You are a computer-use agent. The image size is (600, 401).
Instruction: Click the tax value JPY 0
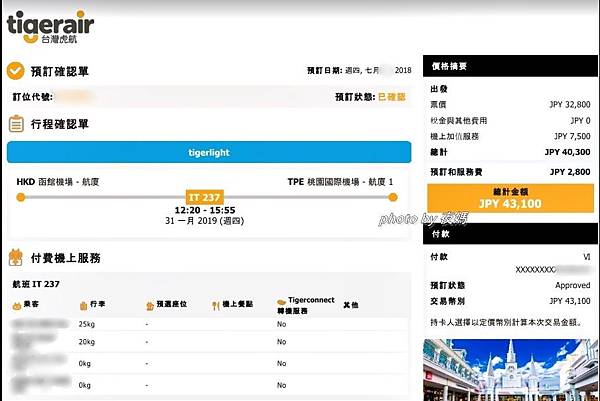pos(580,121)
